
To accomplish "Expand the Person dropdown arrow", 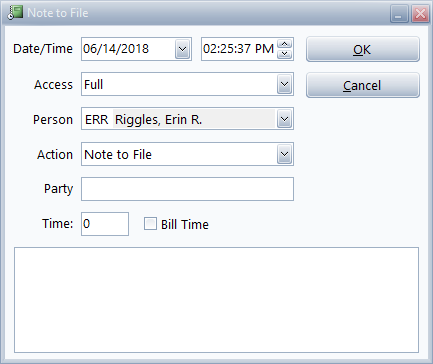I will pos(284,119).
